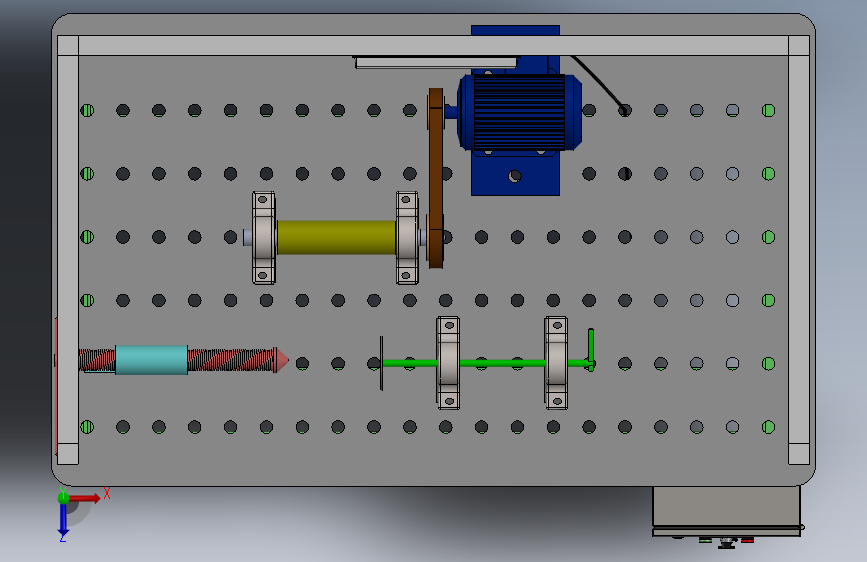Select left bearing block on yellow shaft

pyautogui.click(x=264, y=238)
